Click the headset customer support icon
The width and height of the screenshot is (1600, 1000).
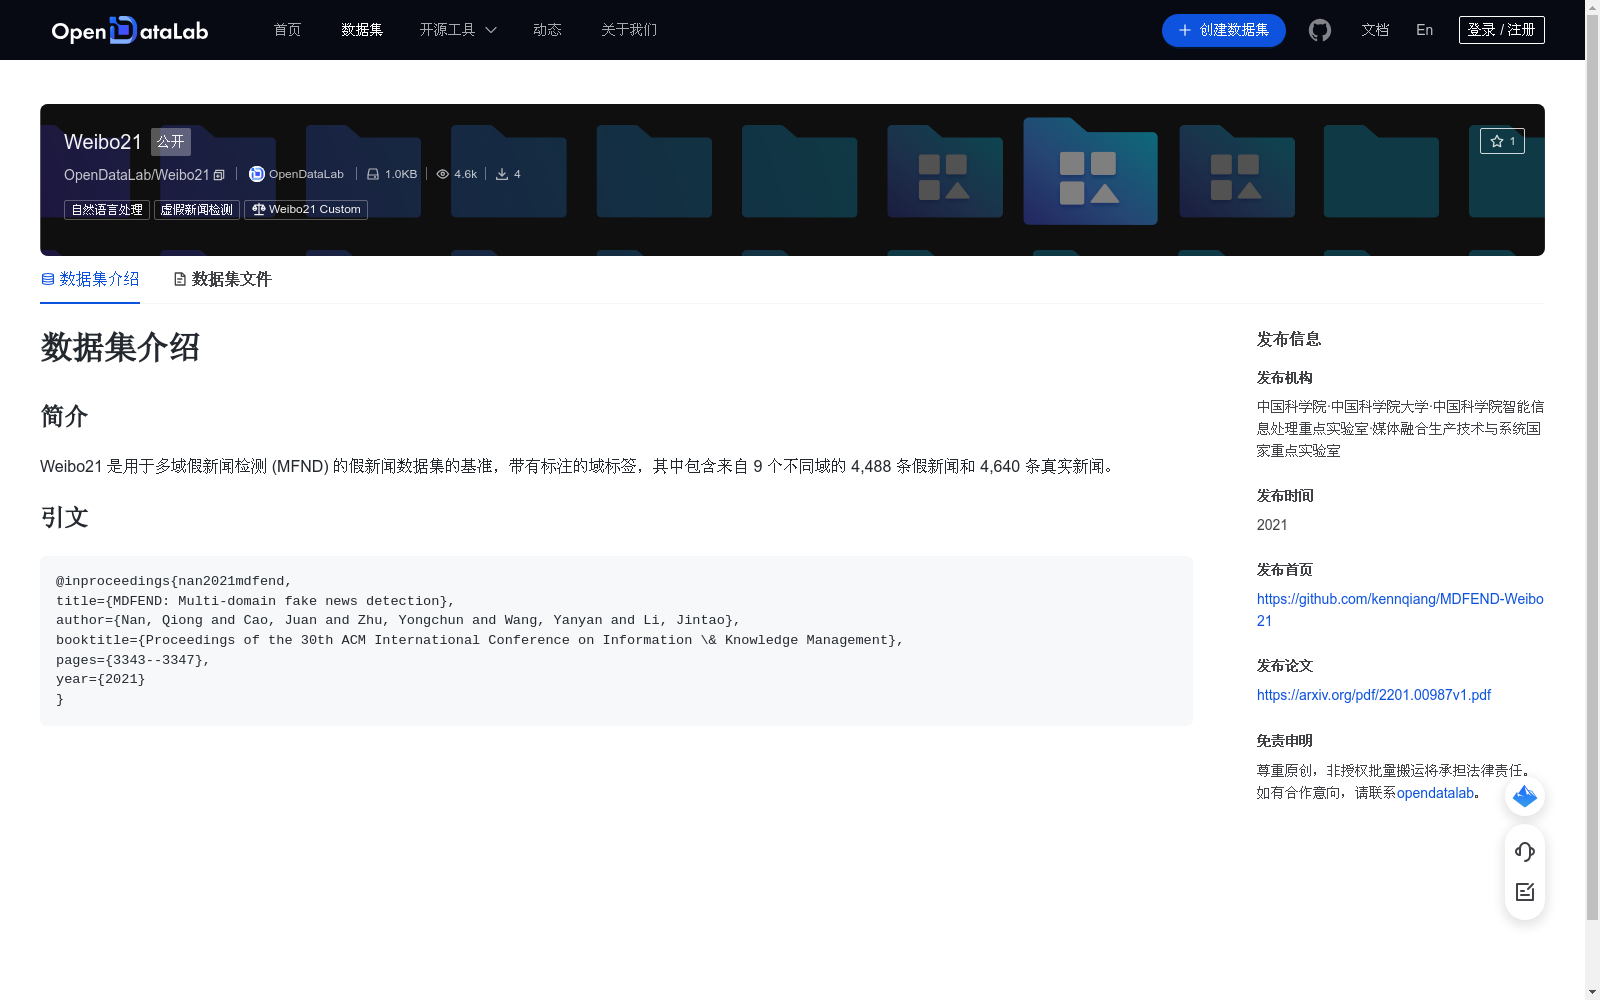tap(1524, 852)
